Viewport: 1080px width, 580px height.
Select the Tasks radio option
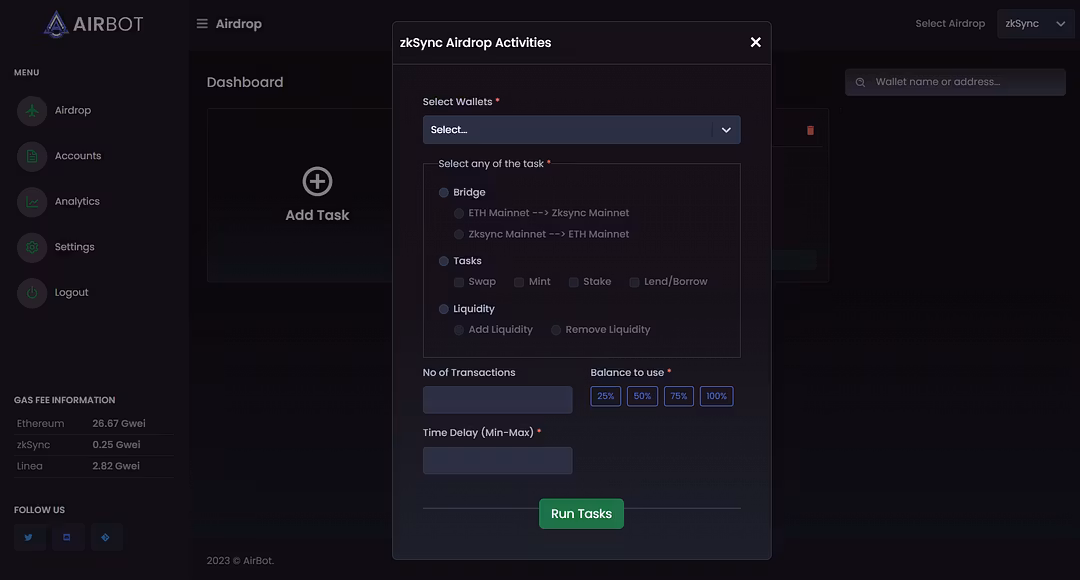[x=444, y=261]
